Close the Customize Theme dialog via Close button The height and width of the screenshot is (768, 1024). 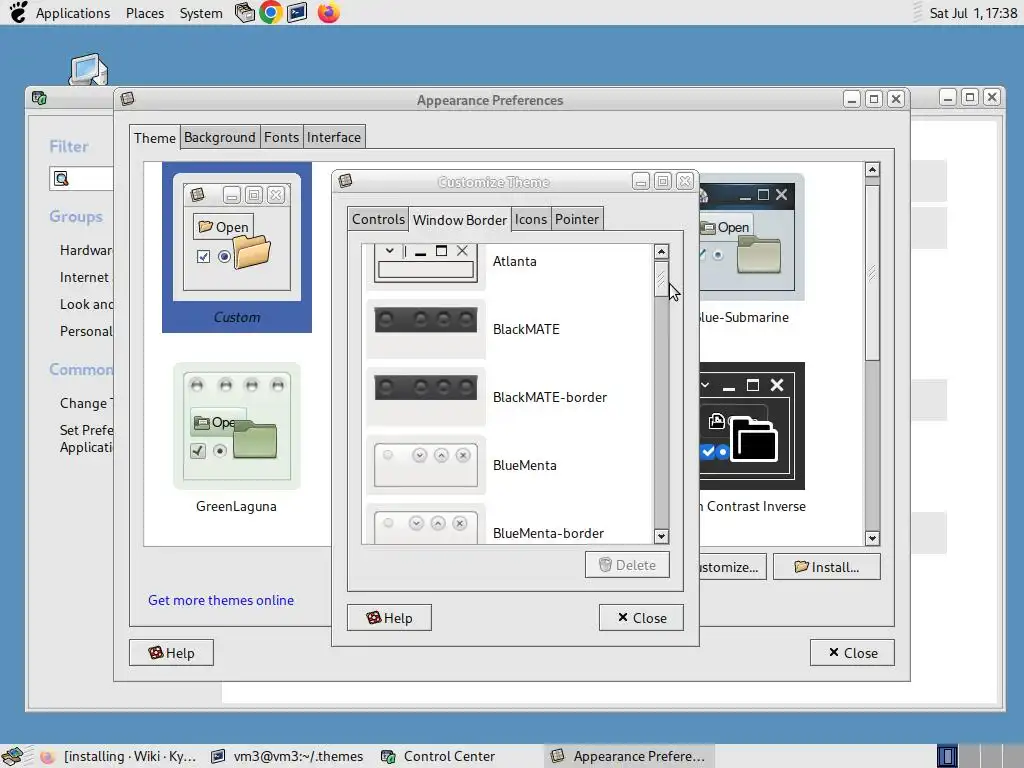click(641, 618)
